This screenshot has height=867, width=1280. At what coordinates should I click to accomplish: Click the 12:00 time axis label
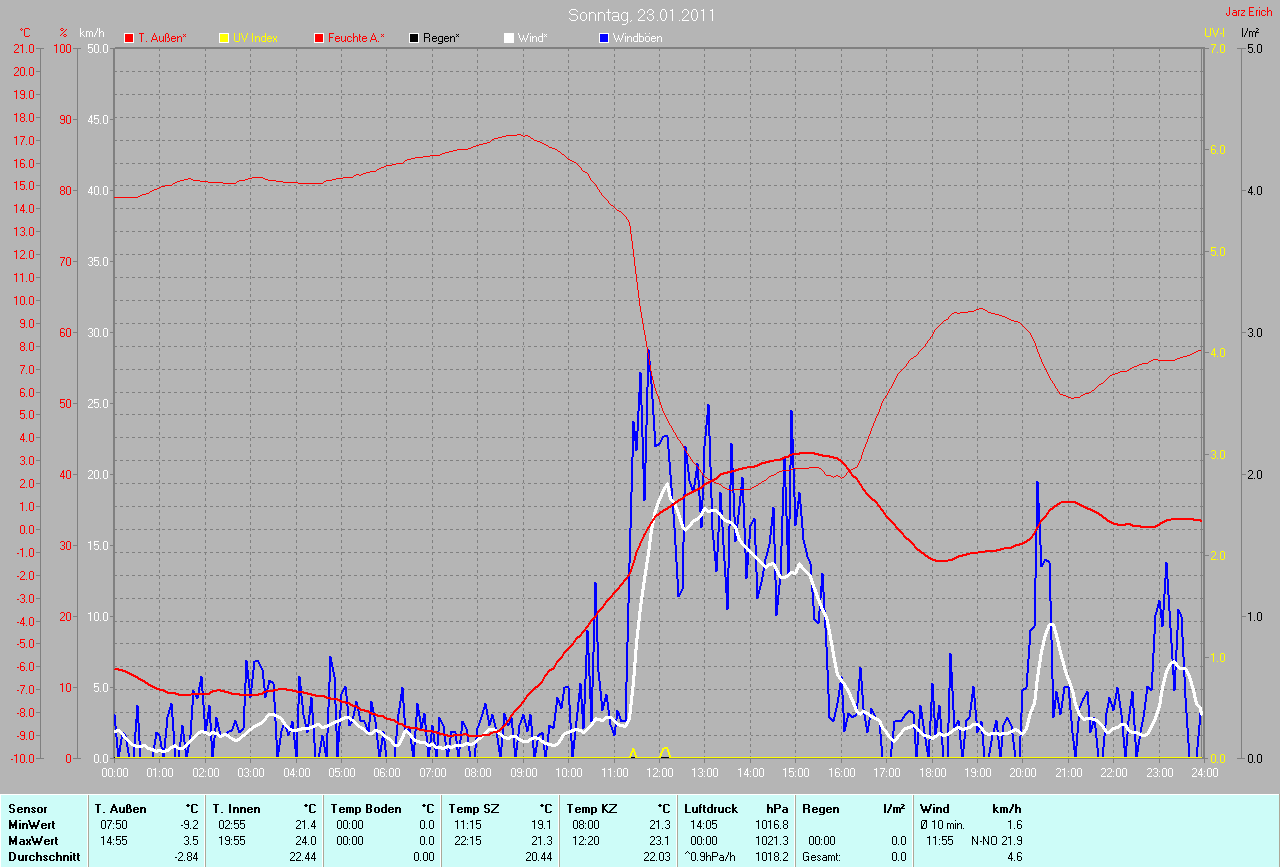[659, 773]
